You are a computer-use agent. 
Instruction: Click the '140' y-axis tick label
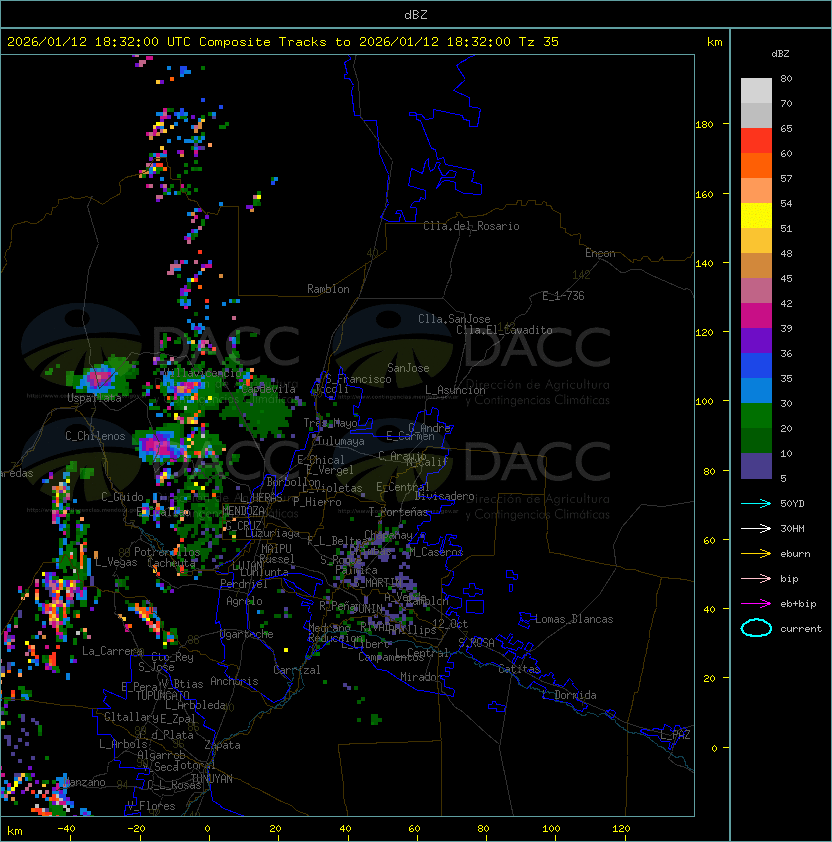[x=704, y=264]
